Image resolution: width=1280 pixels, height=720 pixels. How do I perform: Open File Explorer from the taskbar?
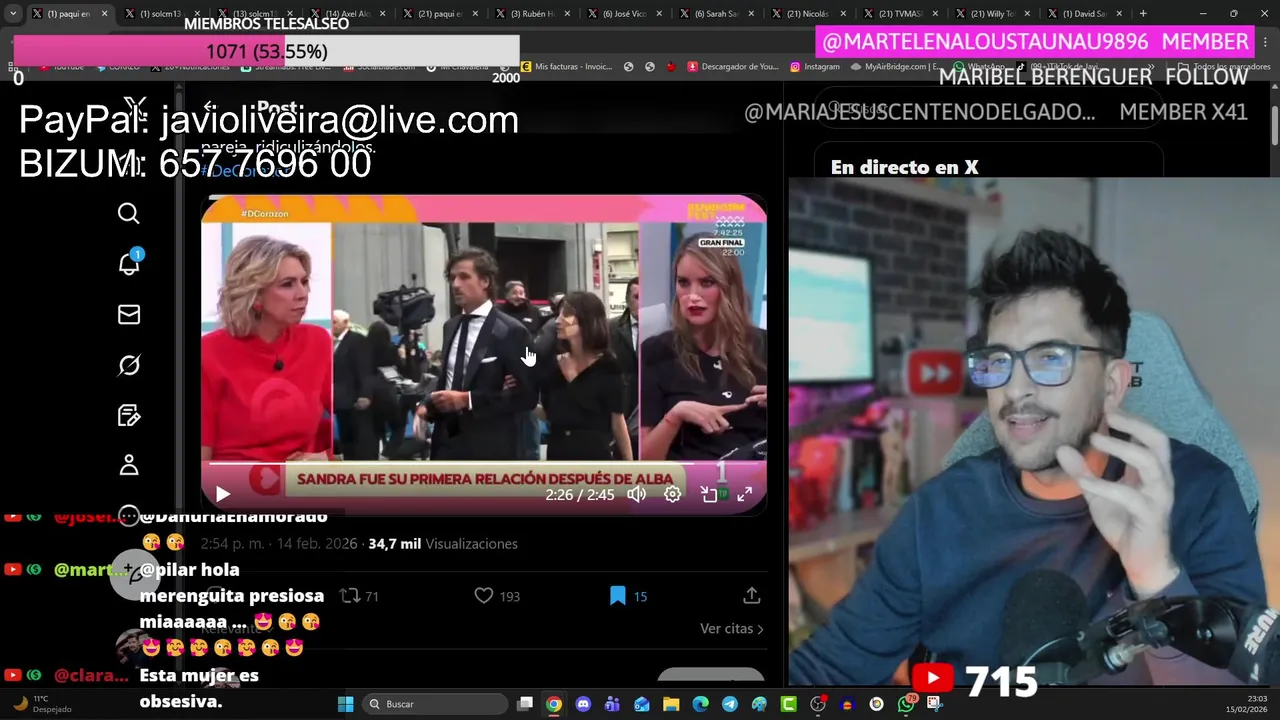pos(671,704)
